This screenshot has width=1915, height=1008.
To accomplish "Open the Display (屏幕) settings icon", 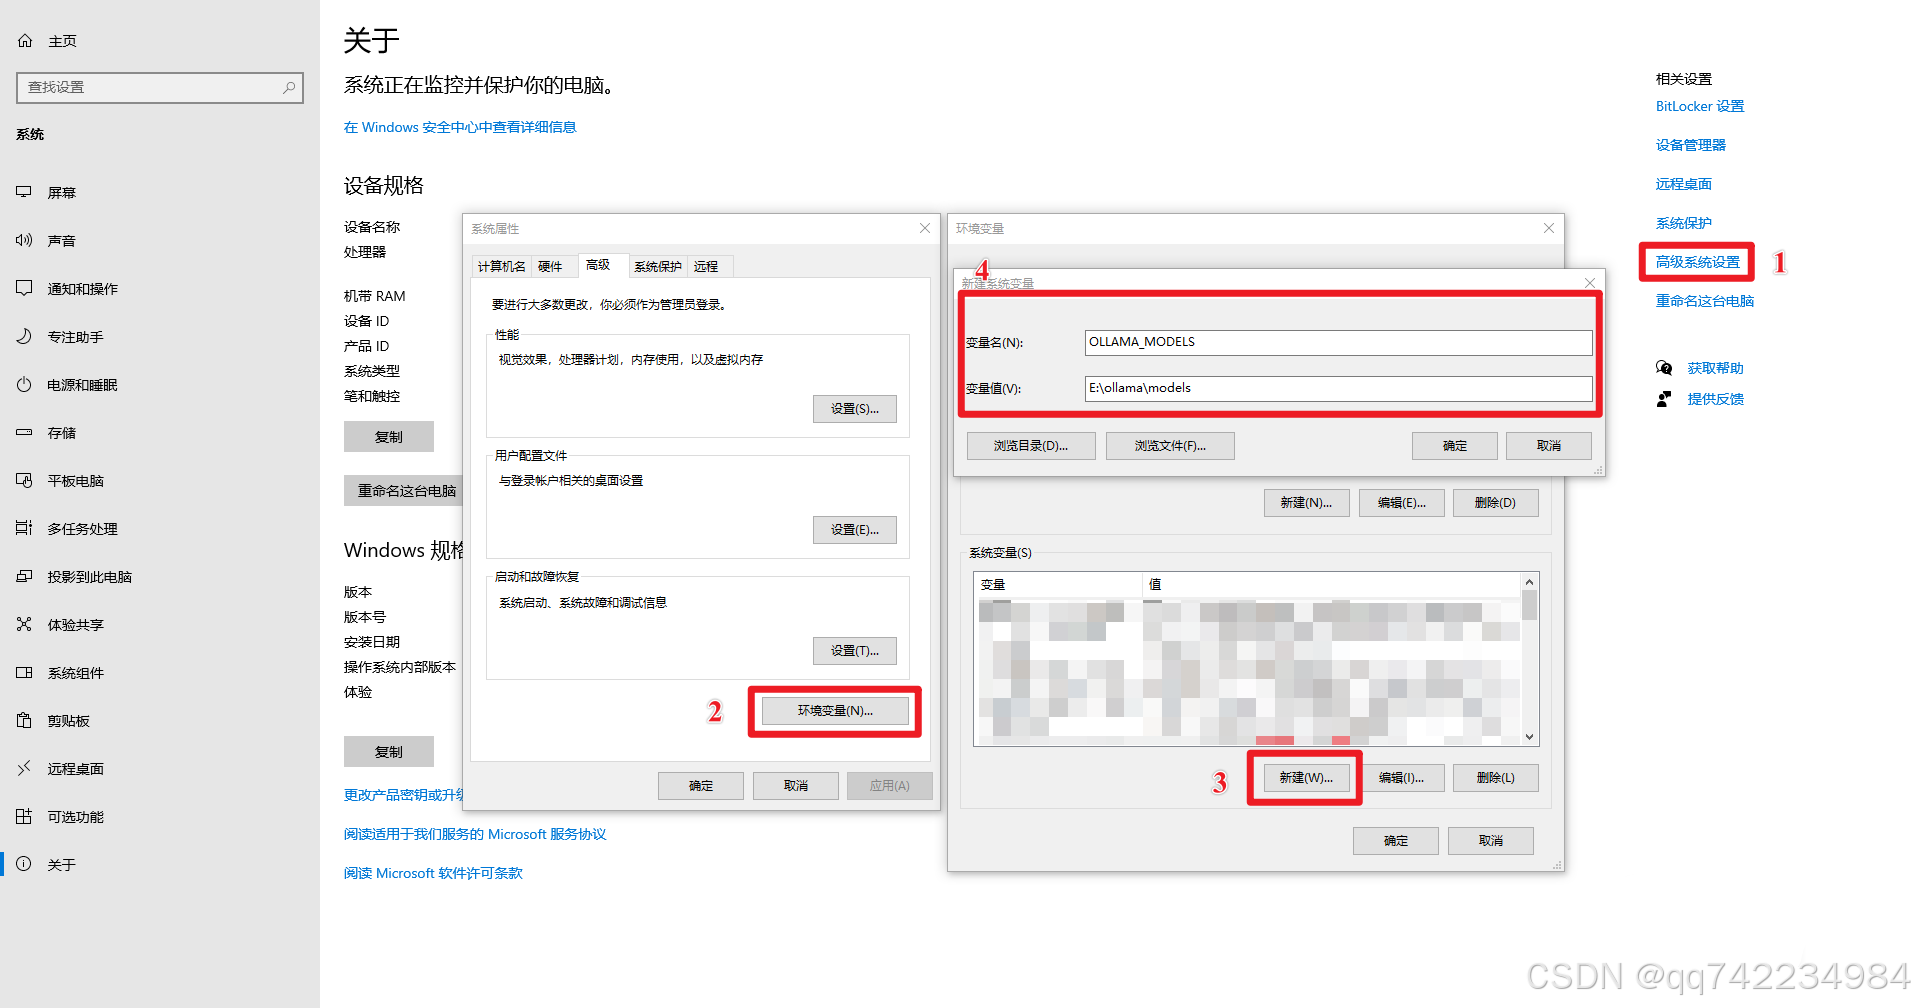I will [24, 192].
